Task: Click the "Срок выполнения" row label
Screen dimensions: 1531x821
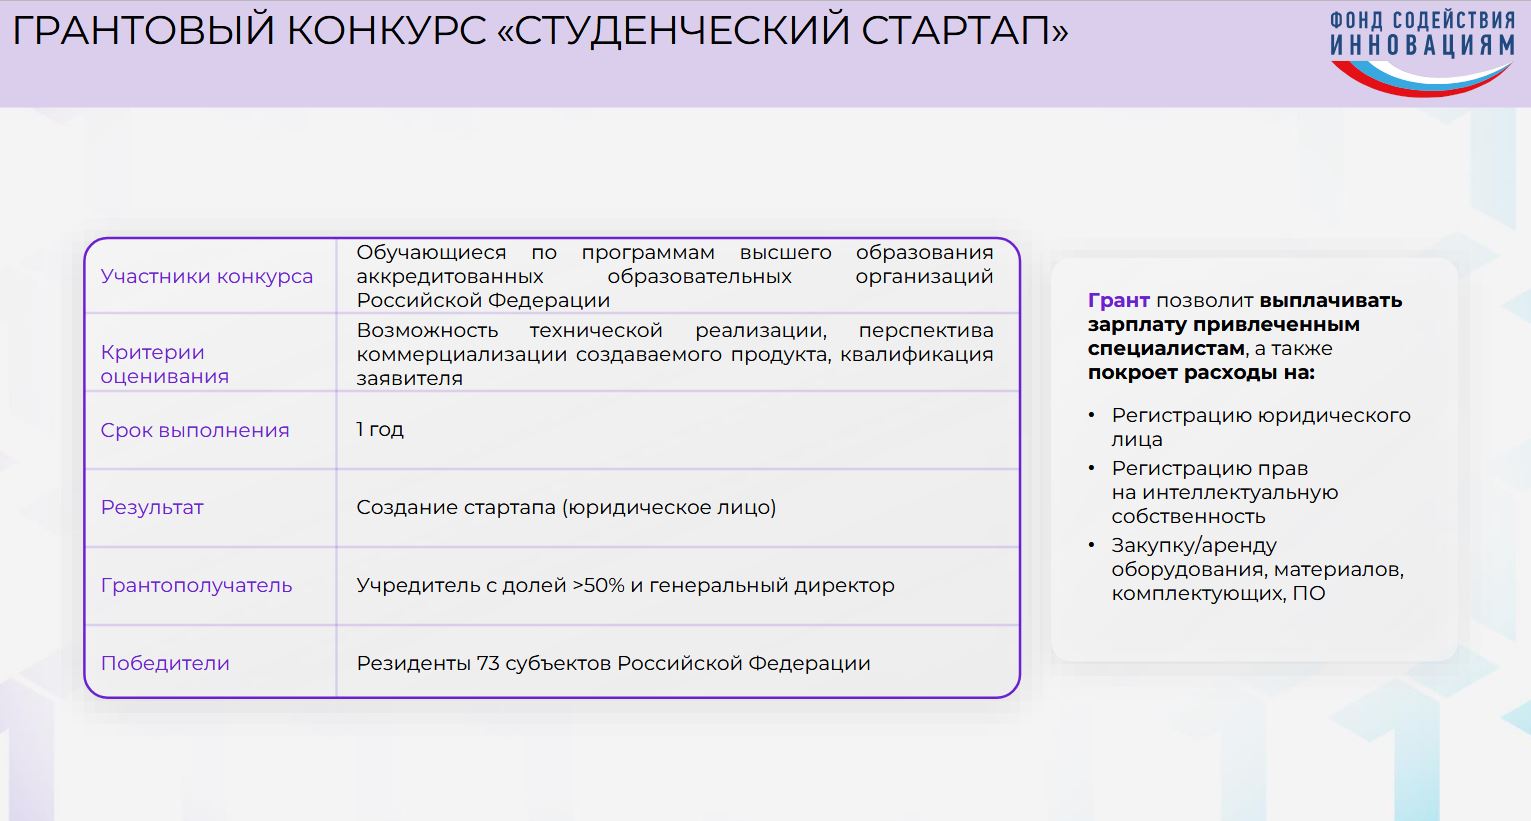Action: coord(195,430)
